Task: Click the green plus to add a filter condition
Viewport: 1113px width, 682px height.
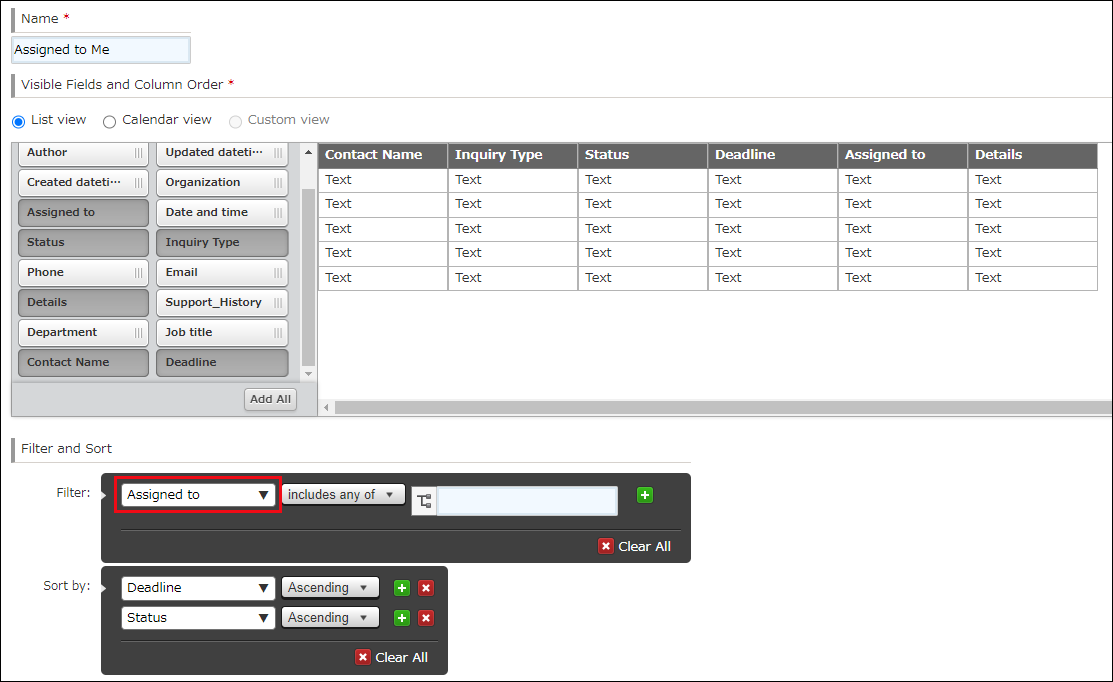Action: click(x=645, y=494)
